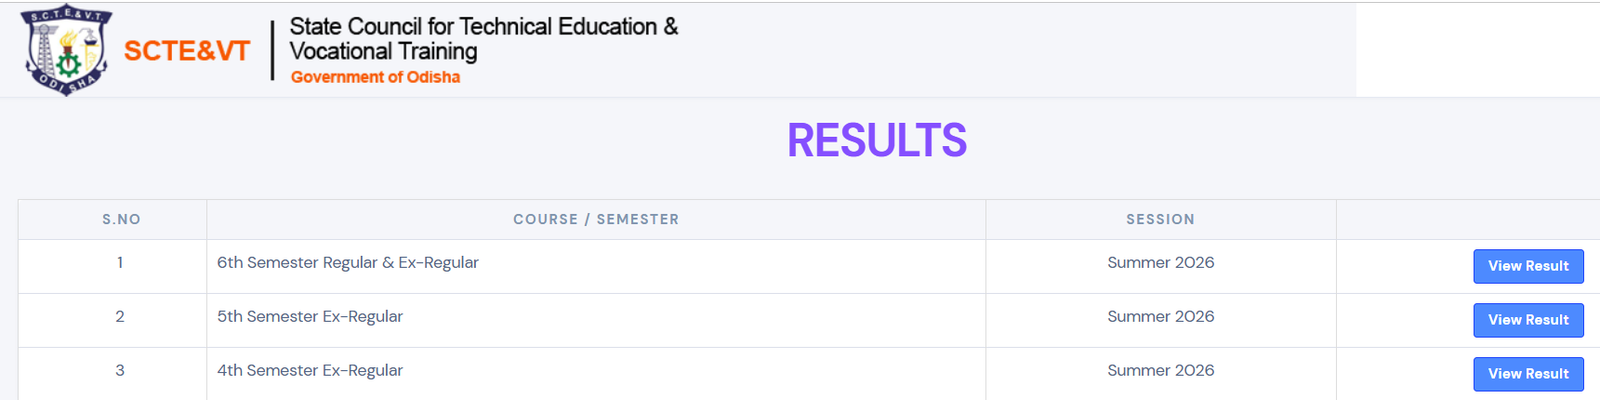
Task: Open View Result for 4th Semester Ex-Regular
Action: pyautogui.click(x=1528, y=374)
